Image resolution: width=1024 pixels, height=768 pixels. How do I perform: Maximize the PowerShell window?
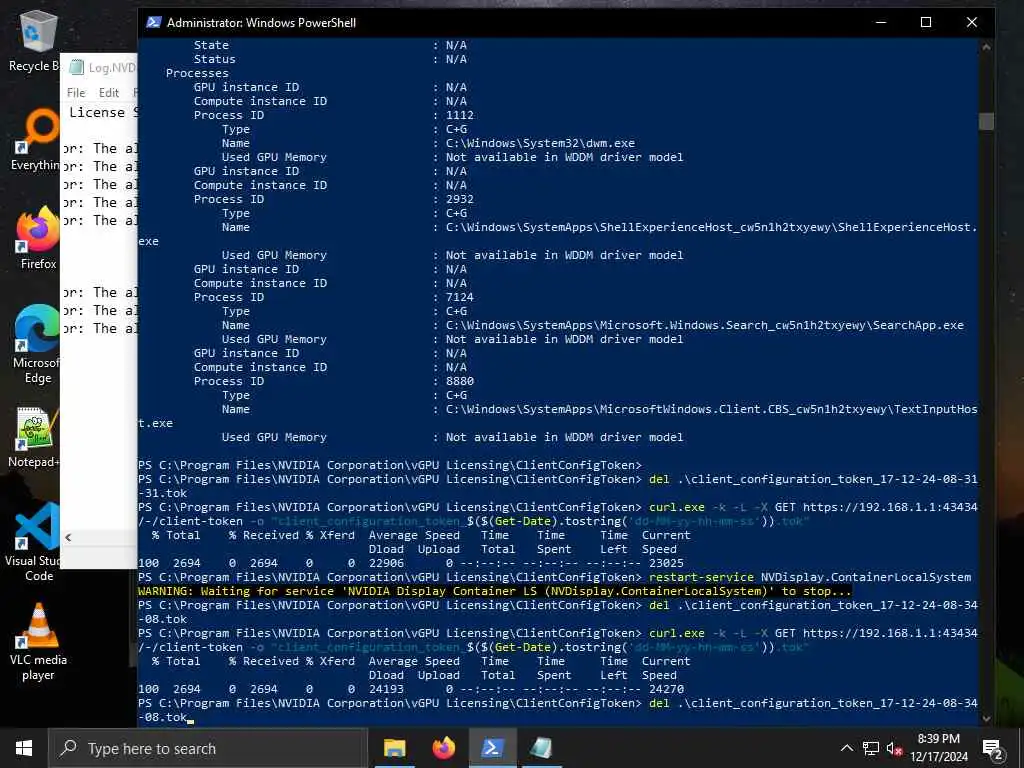(926, 22)
